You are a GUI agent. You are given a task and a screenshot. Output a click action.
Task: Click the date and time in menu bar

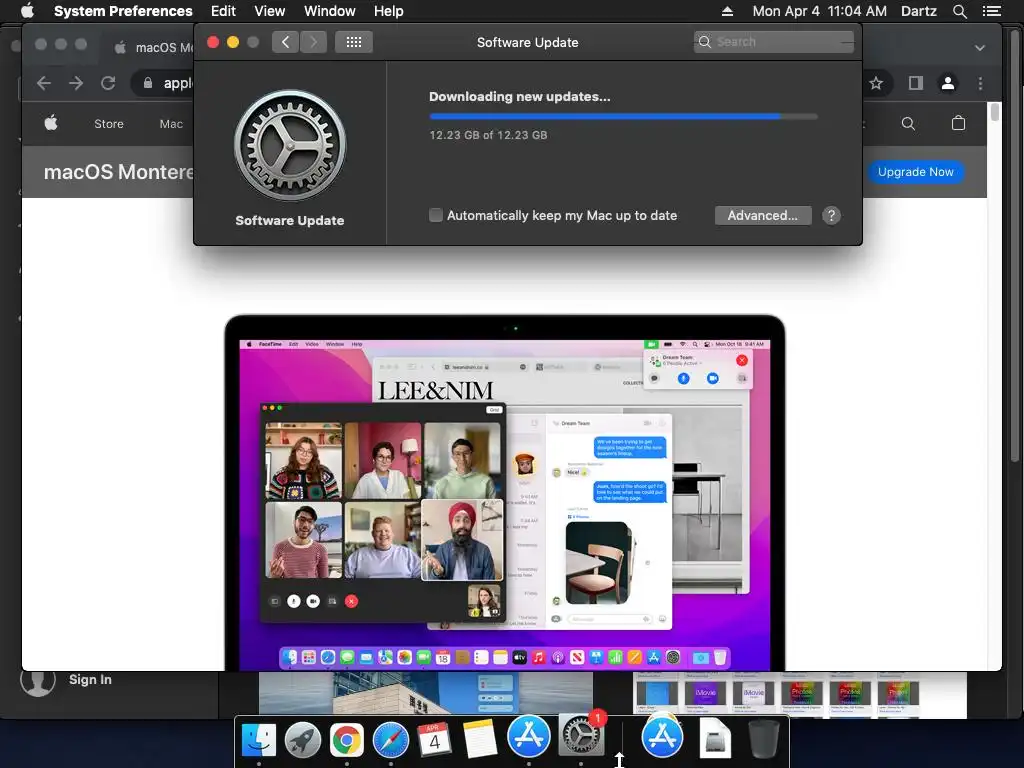(x=820, y=11)
